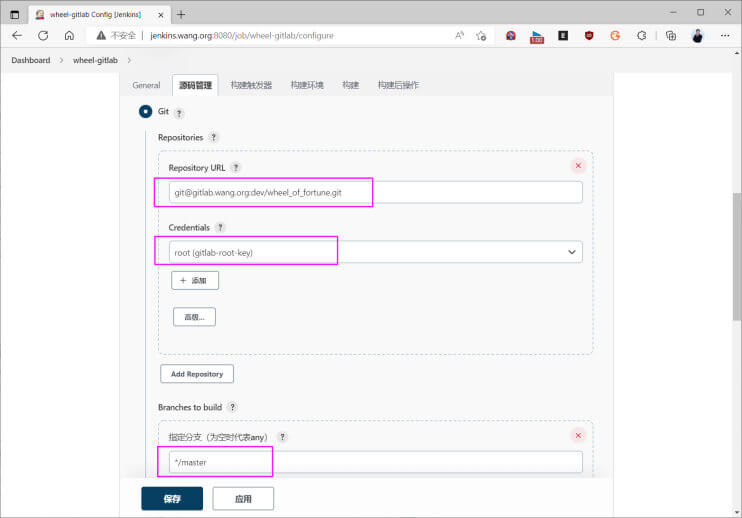Open help for Repositories

(213, 137)
